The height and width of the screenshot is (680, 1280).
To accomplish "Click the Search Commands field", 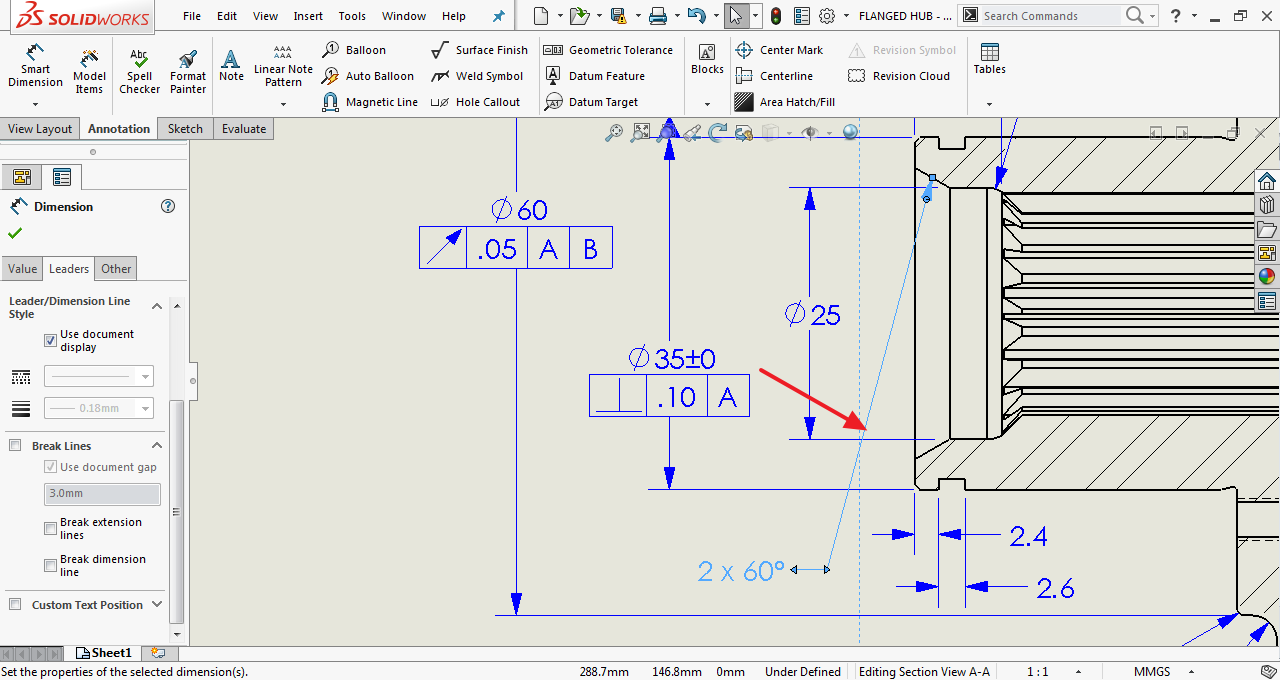I will click(1050, 16).
